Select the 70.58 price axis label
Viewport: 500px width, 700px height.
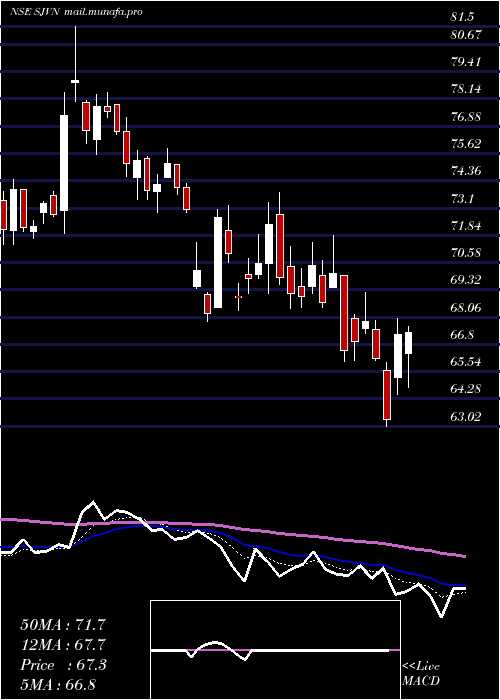click(x=466, y=253)
